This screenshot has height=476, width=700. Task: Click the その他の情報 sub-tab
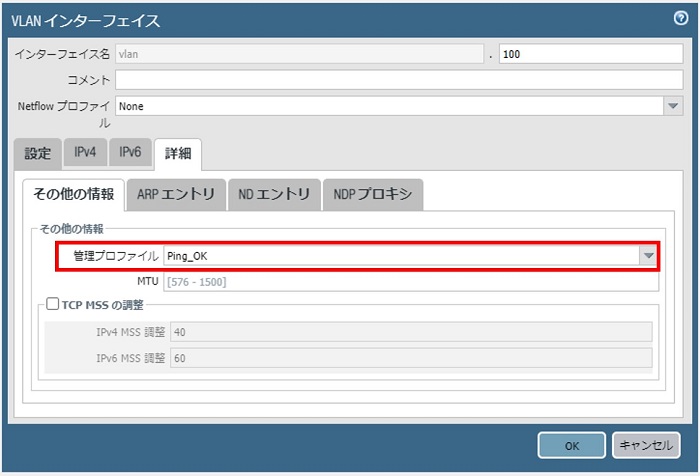pyautogui.click(x=73, y=195)
